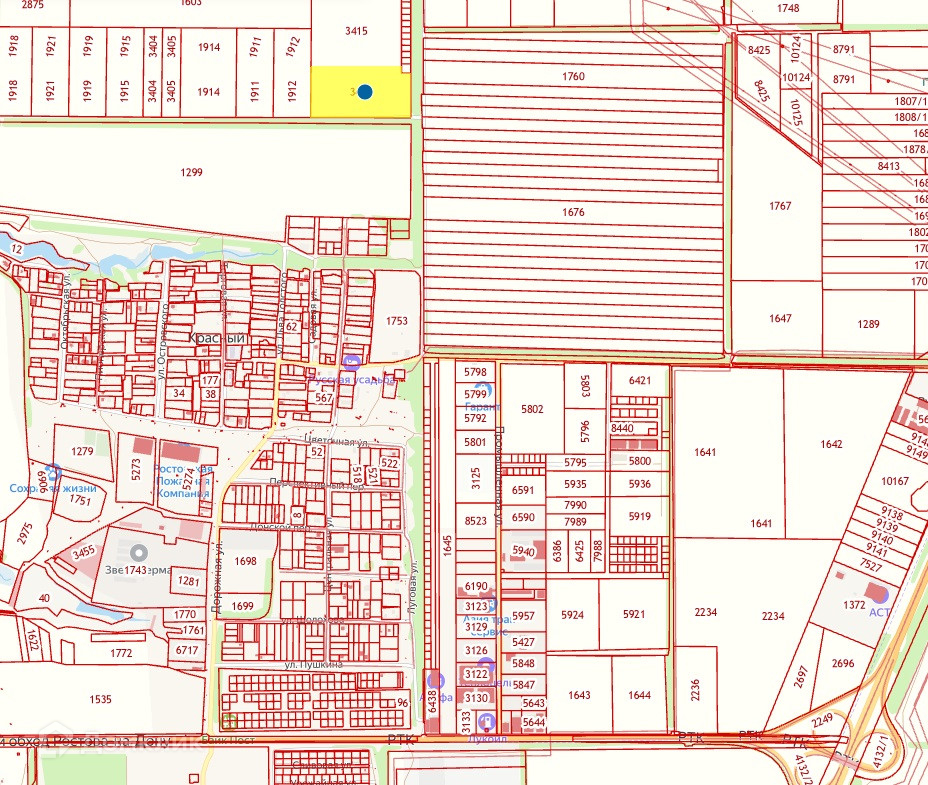Open the Сохрани жизни marker icon
This screenshot has height=785, width=928.
pos(54,472)
